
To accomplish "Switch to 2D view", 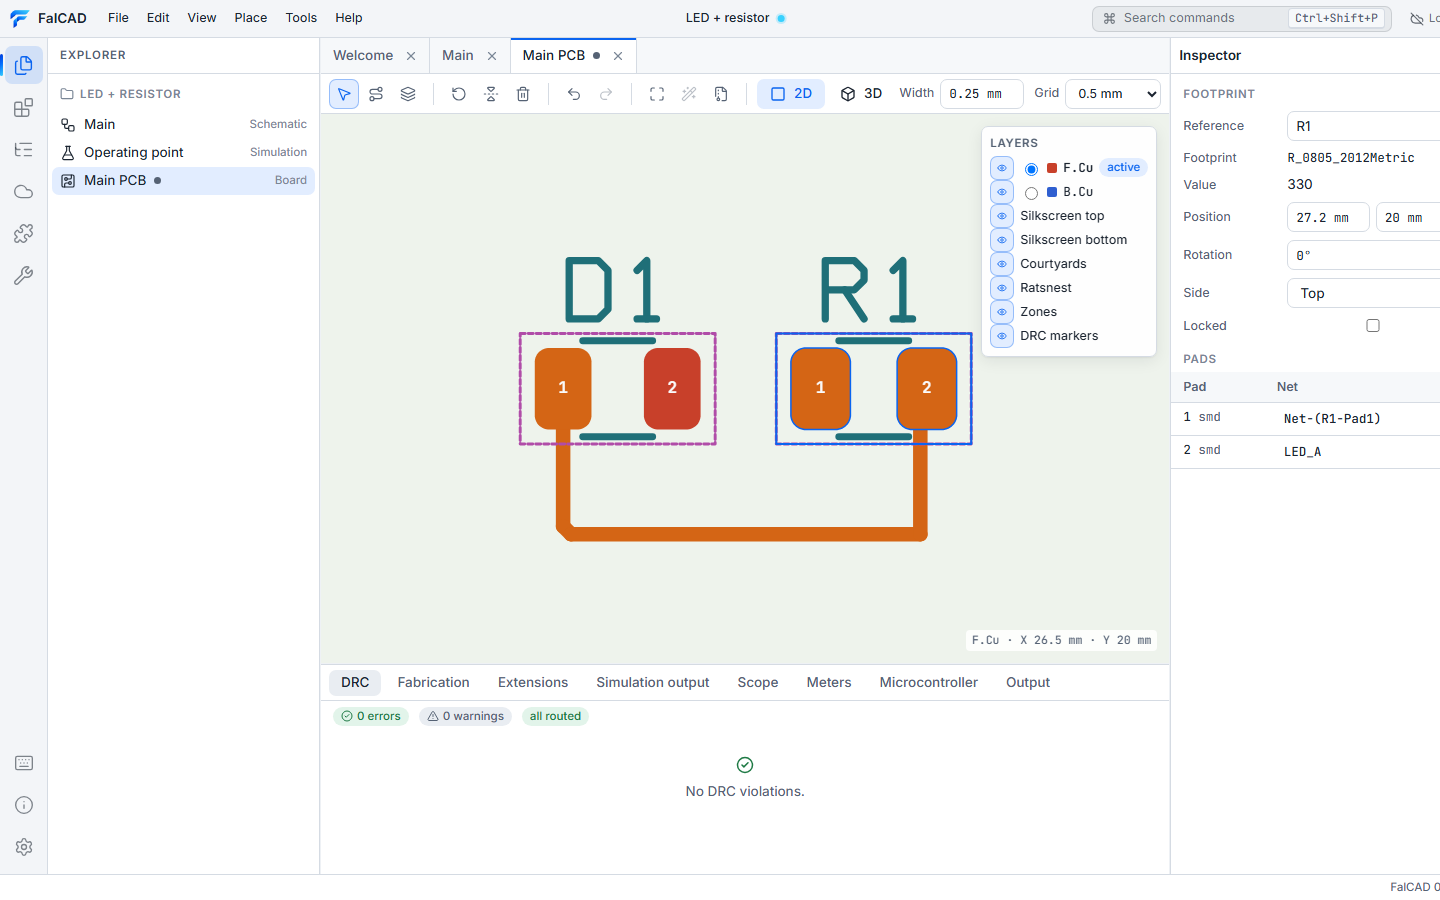I will point(791,94).
